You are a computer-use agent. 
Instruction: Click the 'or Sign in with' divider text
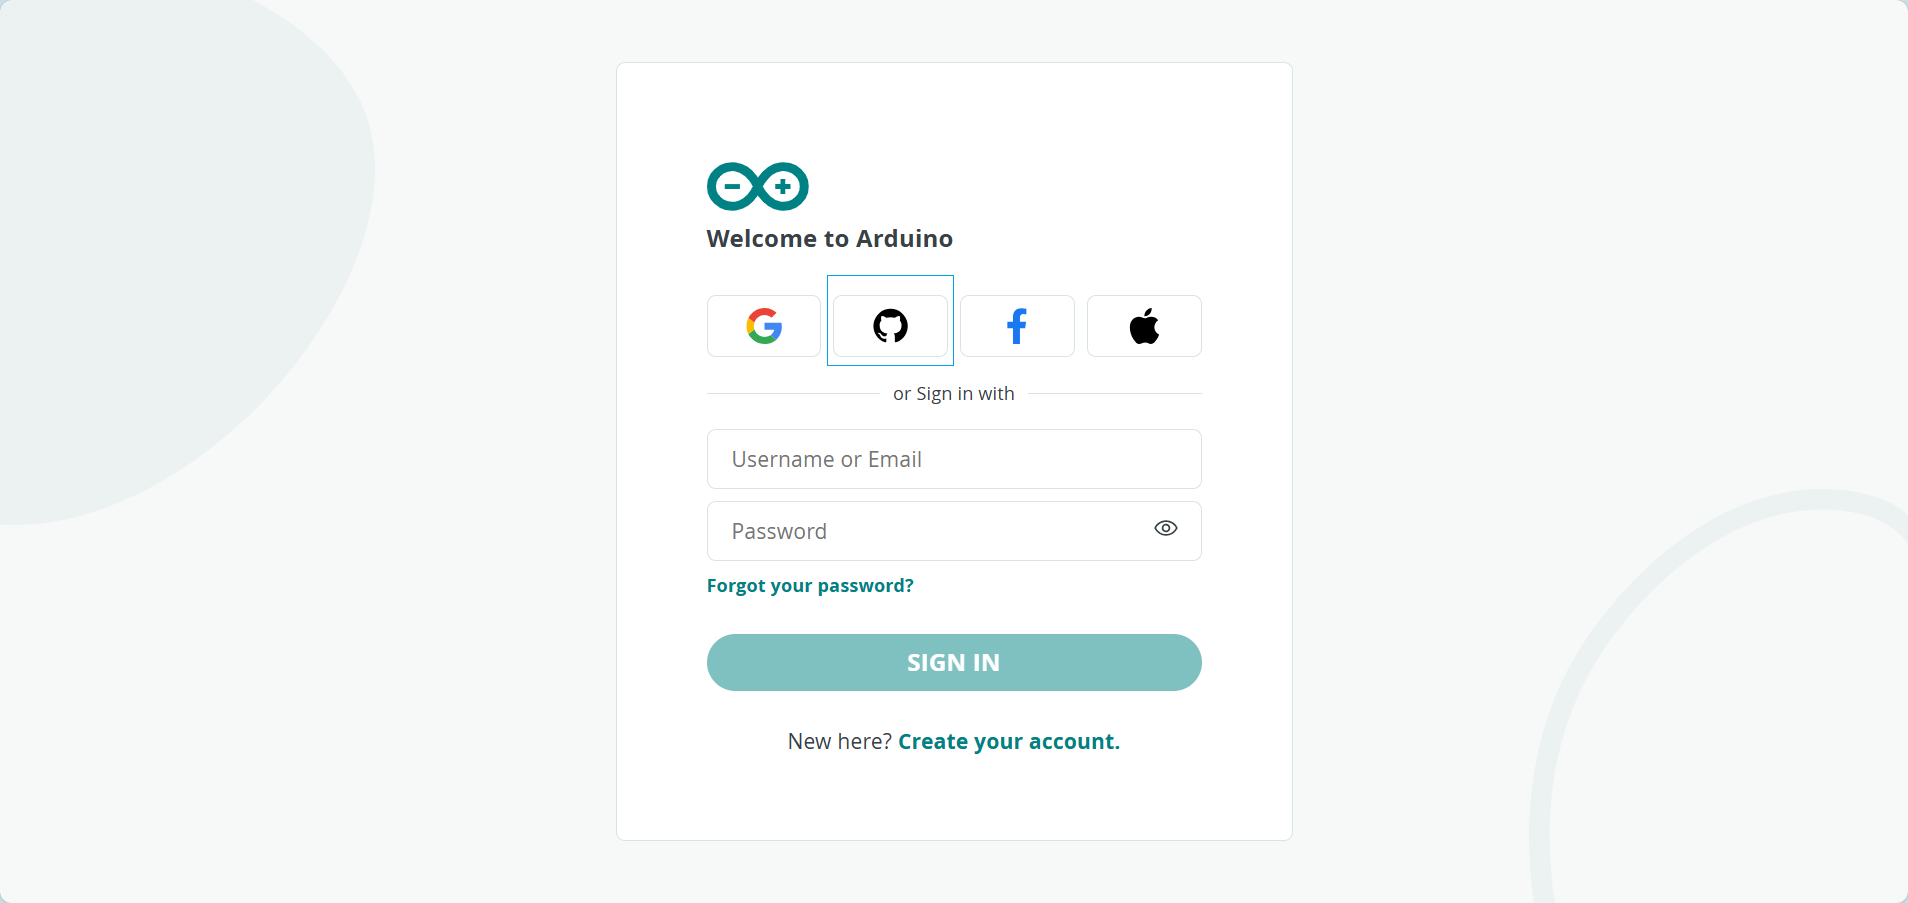coord(954,394)
